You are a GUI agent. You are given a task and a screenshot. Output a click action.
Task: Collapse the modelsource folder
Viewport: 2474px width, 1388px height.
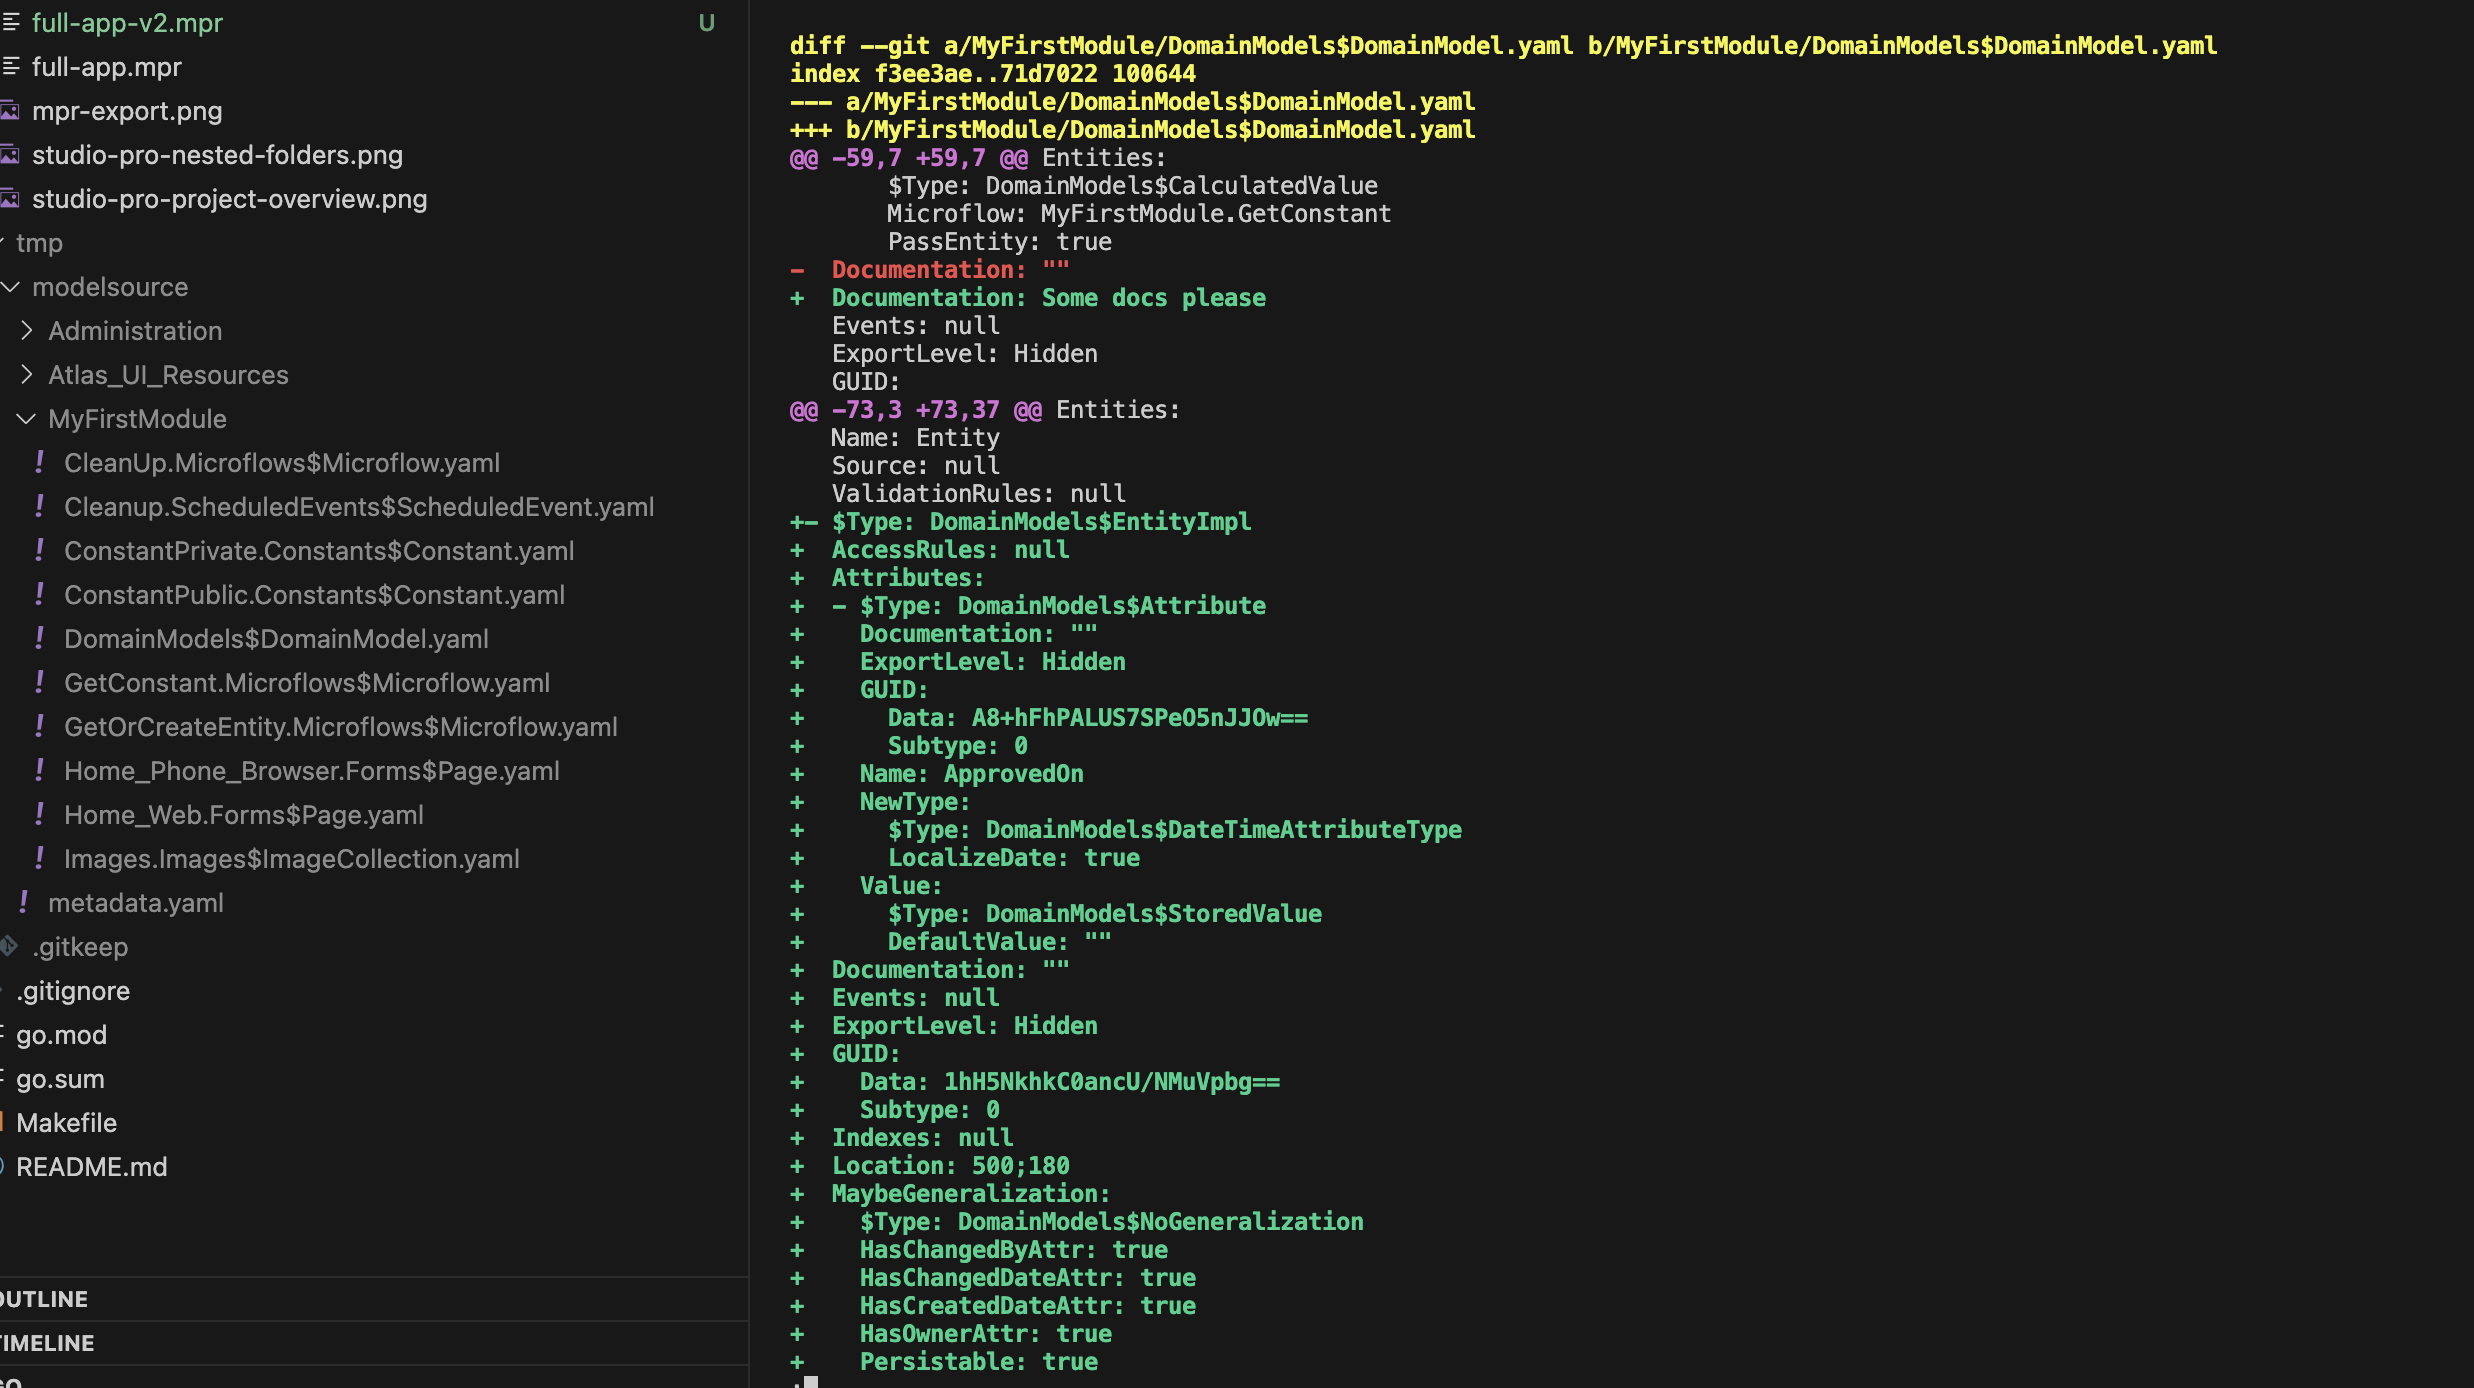point(10,286)
